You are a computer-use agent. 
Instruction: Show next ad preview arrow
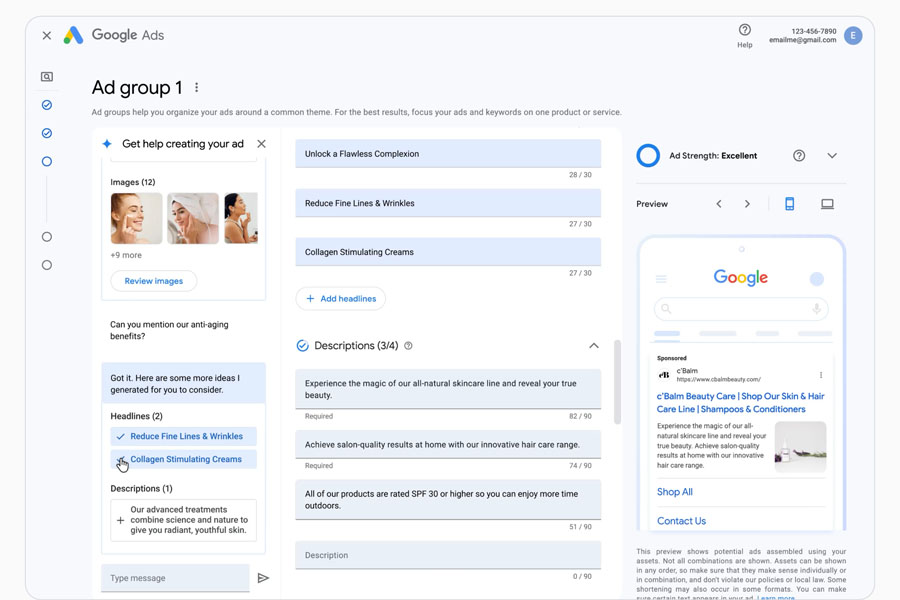[747, 204]
